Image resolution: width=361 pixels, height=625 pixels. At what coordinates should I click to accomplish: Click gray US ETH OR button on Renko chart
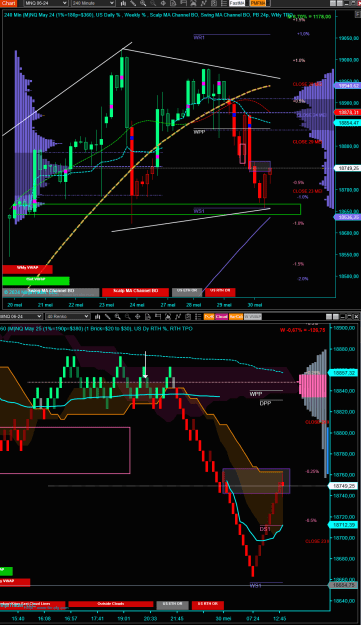173,605
